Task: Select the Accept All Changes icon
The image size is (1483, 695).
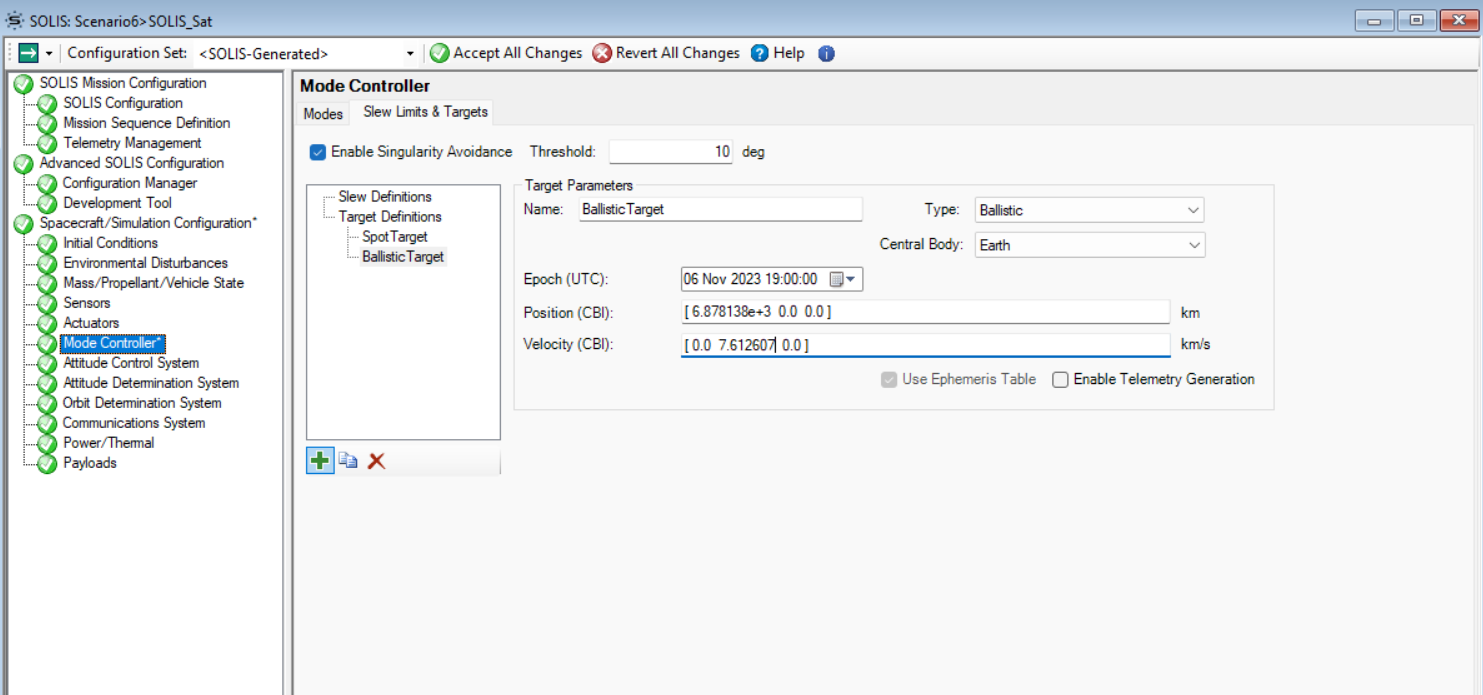Action: pos(441,53)
